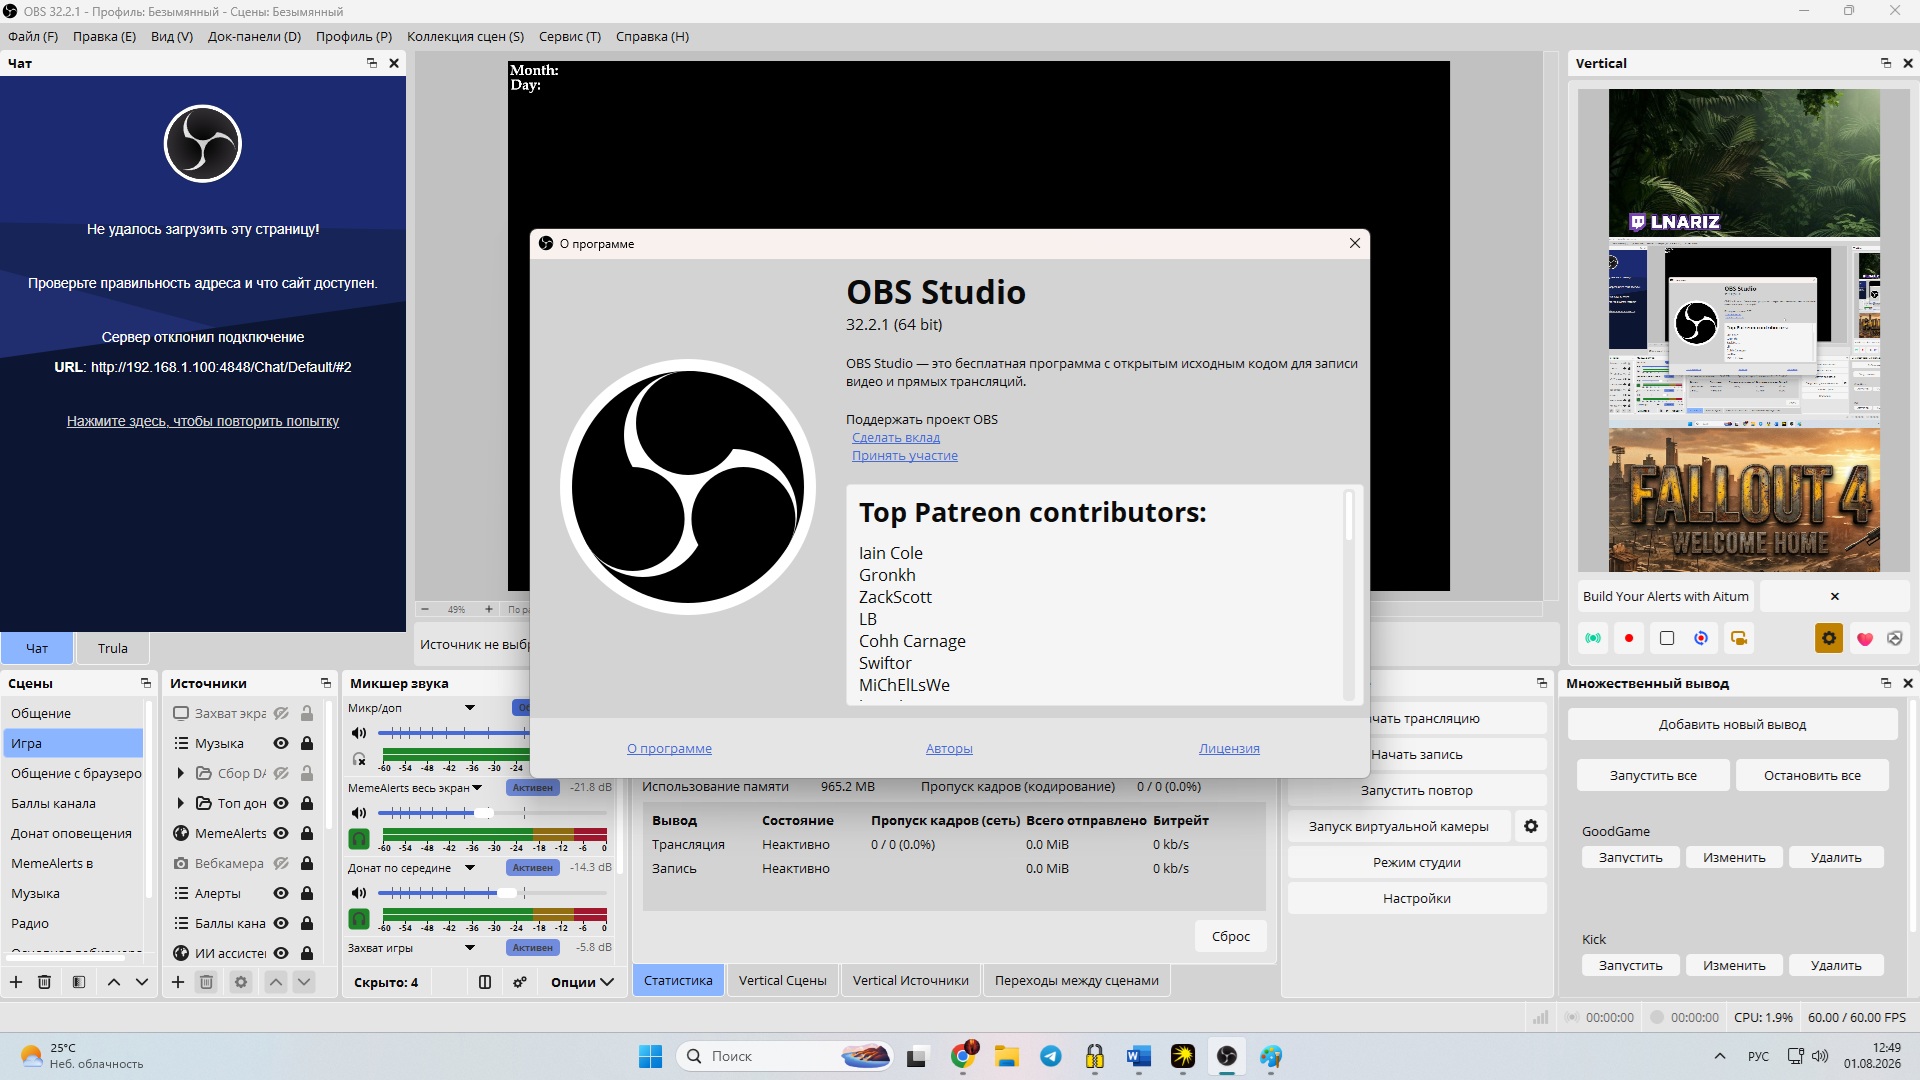
Task: Click the Aitum replay buffer icon
Action: [1701, 638]
